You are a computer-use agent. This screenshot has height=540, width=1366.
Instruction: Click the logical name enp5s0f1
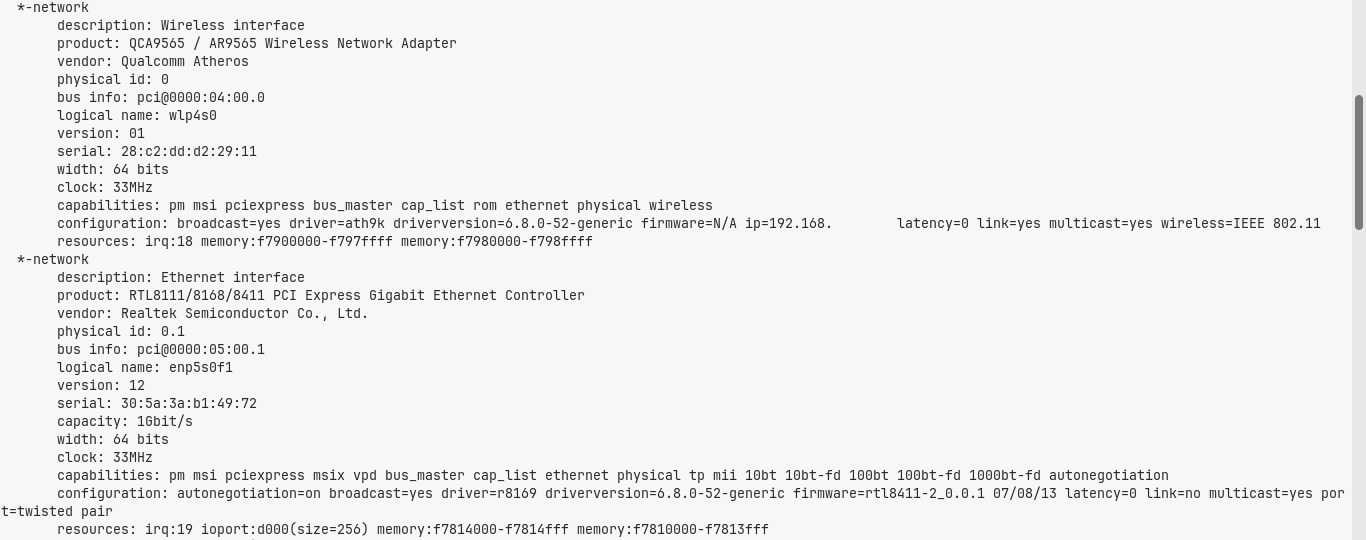(201, 368)
